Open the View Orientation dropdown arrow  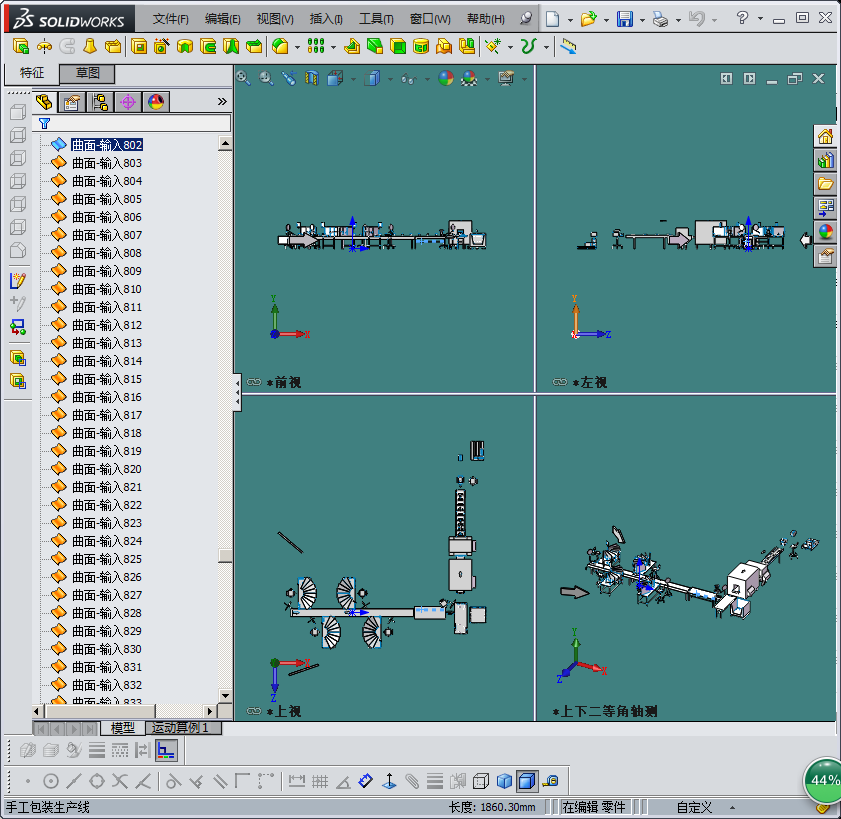(353, 79)
